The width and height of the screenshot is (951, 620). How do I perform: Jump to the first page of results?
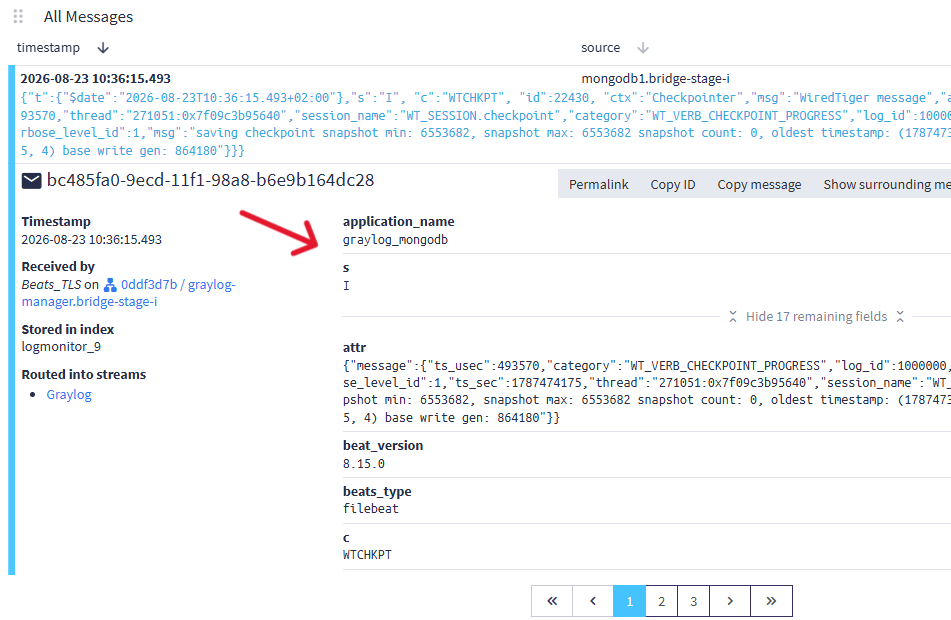(552, 601)
